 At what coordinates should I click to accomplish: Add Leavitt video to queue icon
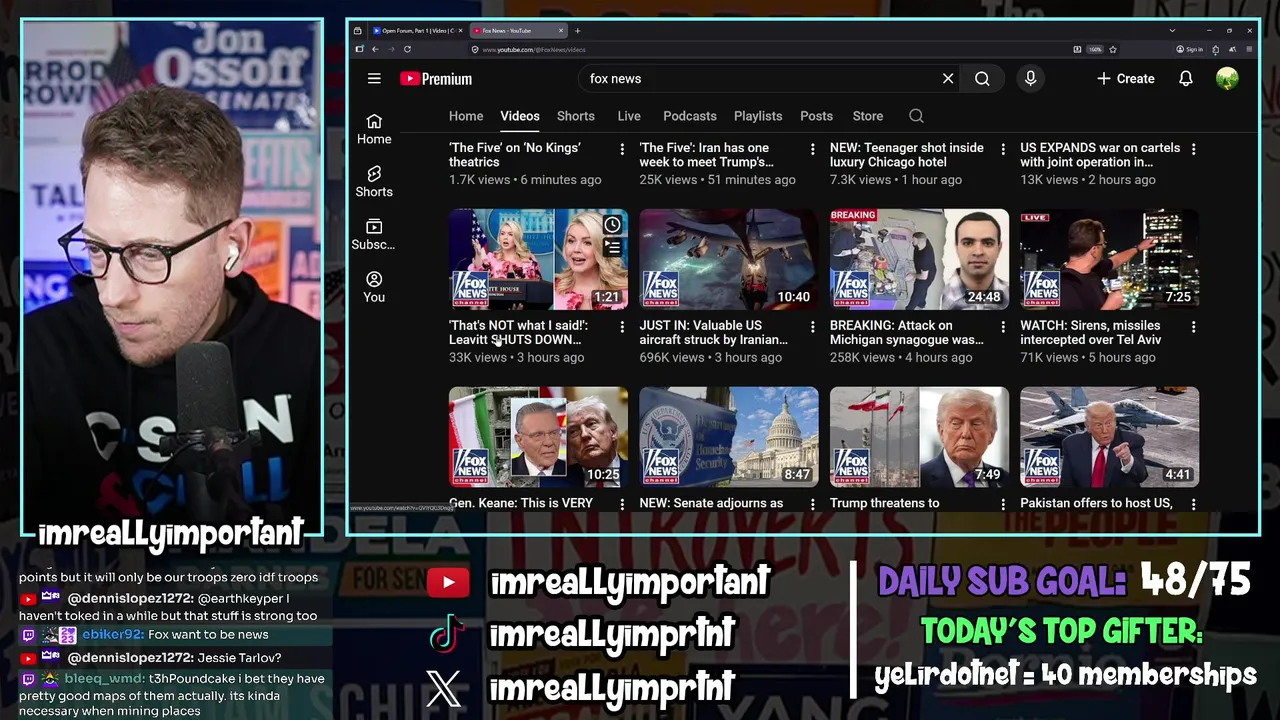click(612, 247)
